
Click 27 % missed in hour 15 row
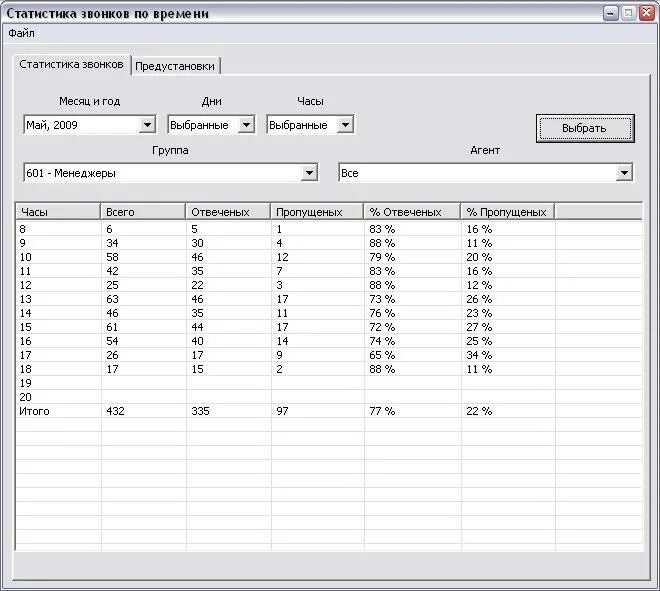(479, 327)
